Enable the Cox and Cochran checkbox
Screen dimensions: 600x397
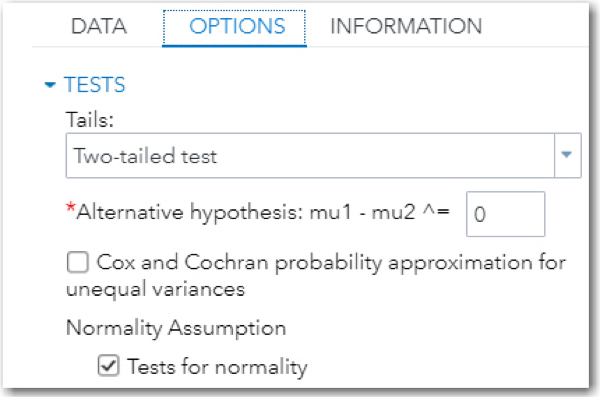[78, 262]
